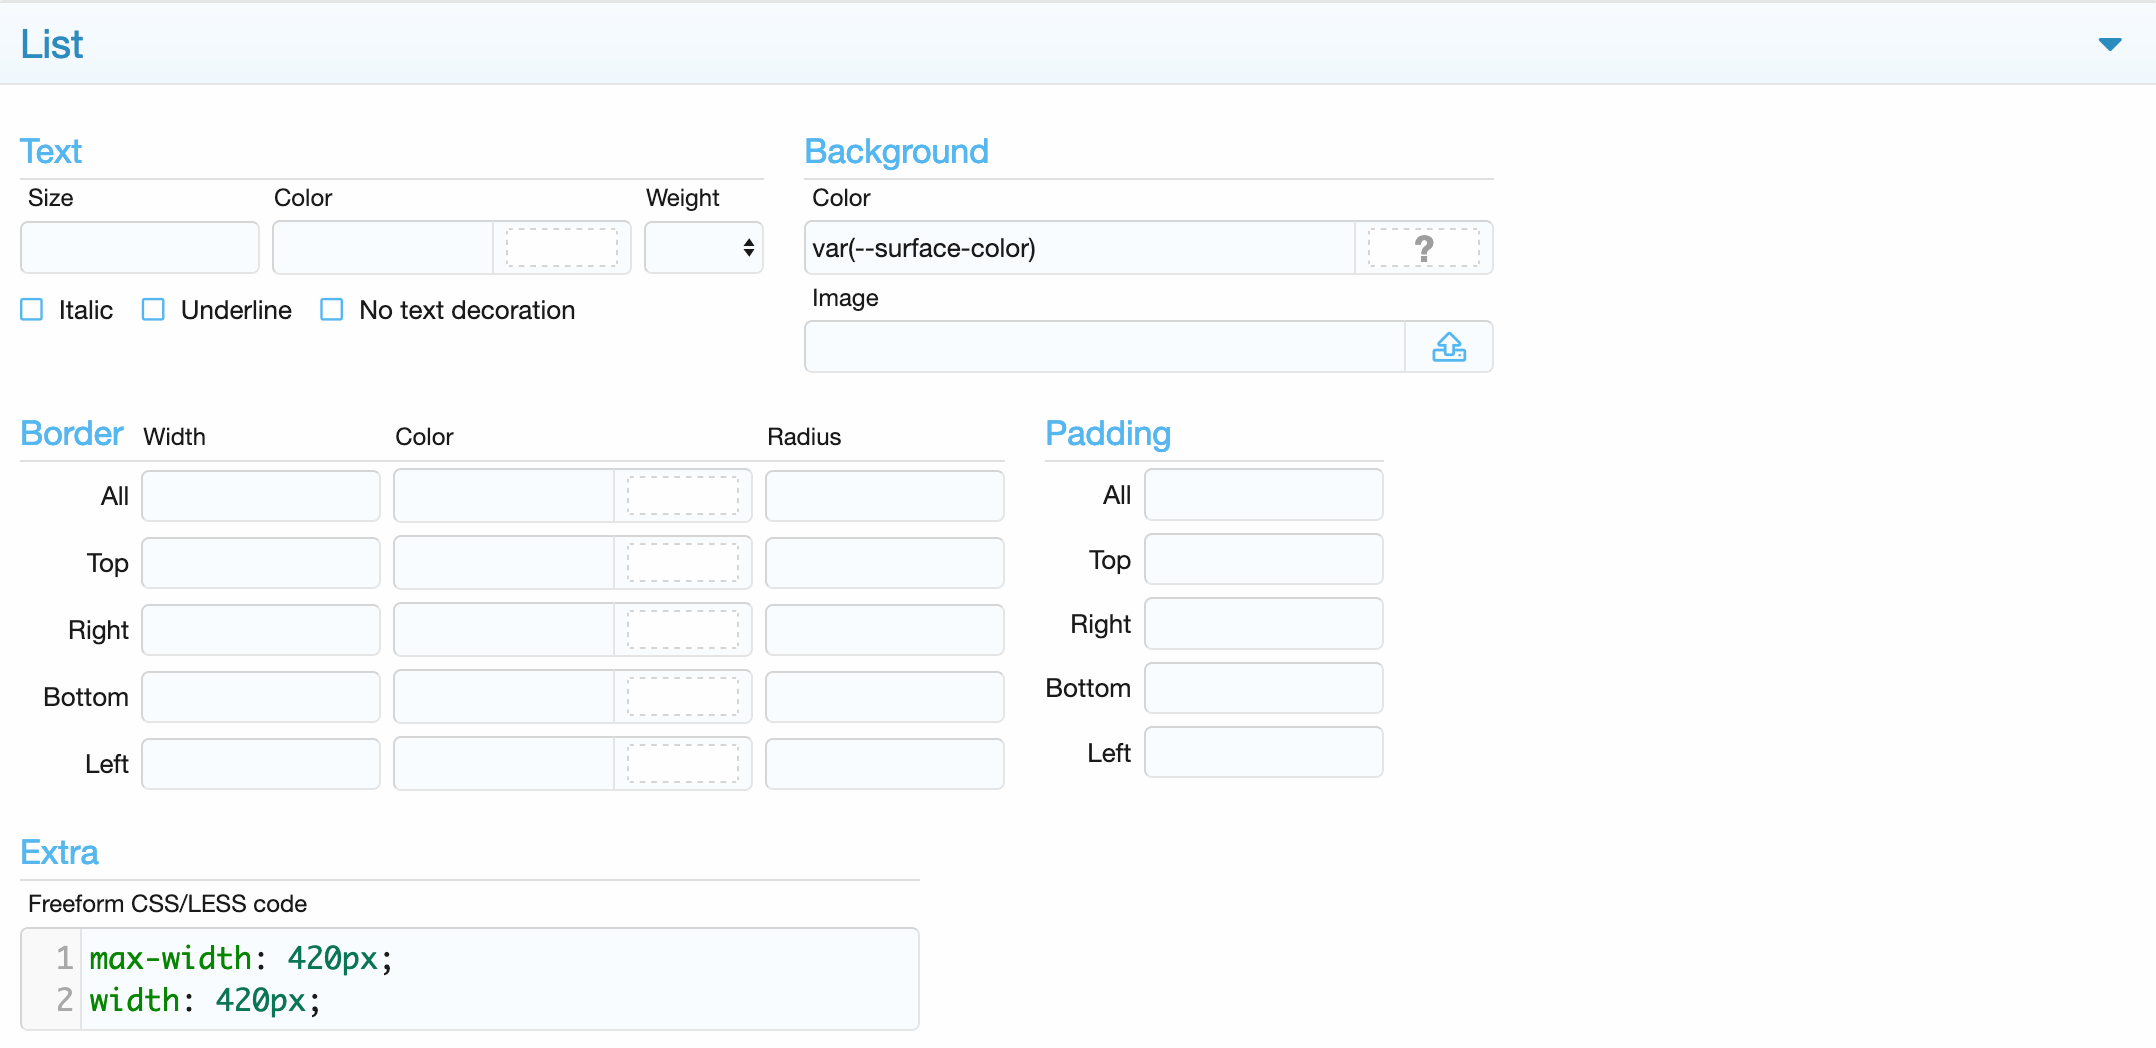The image size is (2156, 1048).
Task: Select the border Left color swatch
Action: coord(682,764)
